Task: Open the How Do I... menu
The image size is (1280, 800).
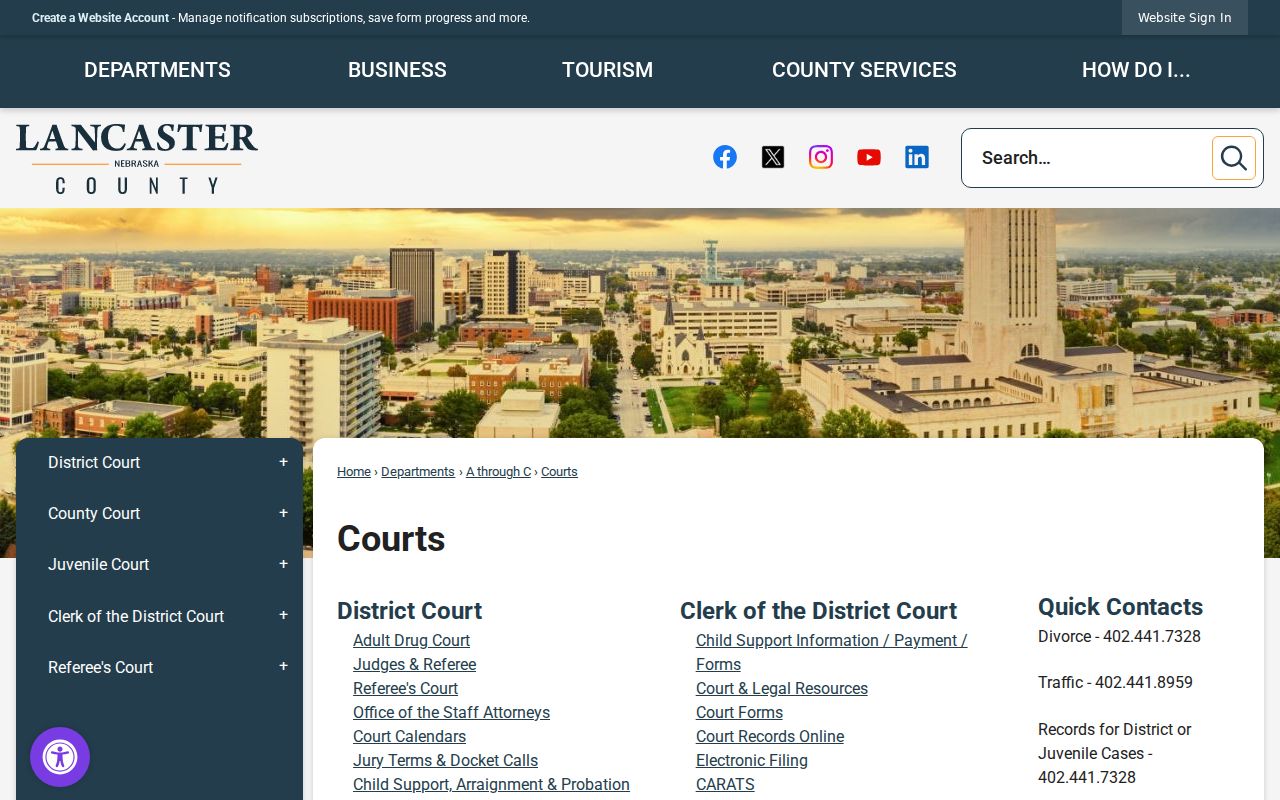Action: click(x=1136, y=70)
